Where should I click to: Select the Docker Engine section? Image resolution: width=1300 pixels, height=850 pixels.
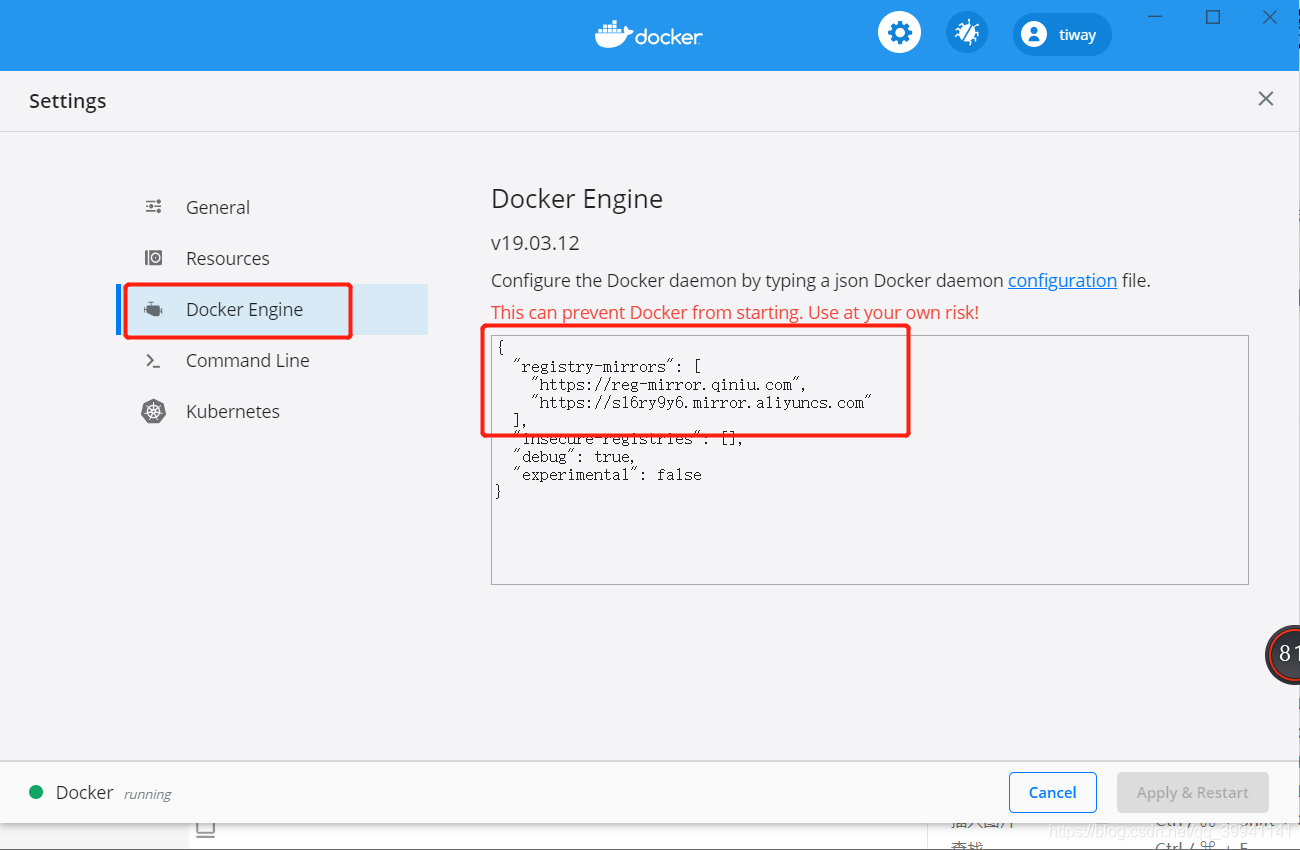pos(272,309)
